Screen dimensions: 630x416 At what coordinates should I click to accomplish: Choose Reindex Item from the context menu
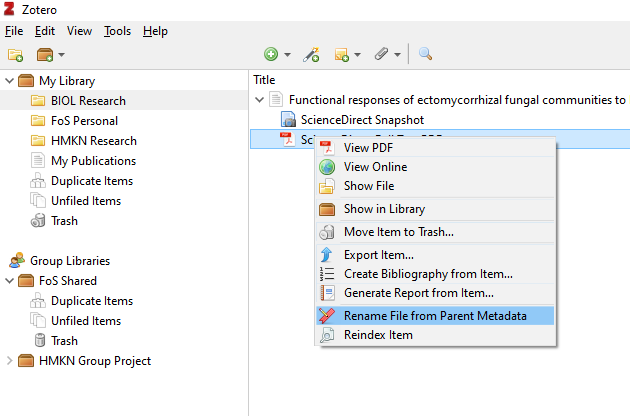436,335
